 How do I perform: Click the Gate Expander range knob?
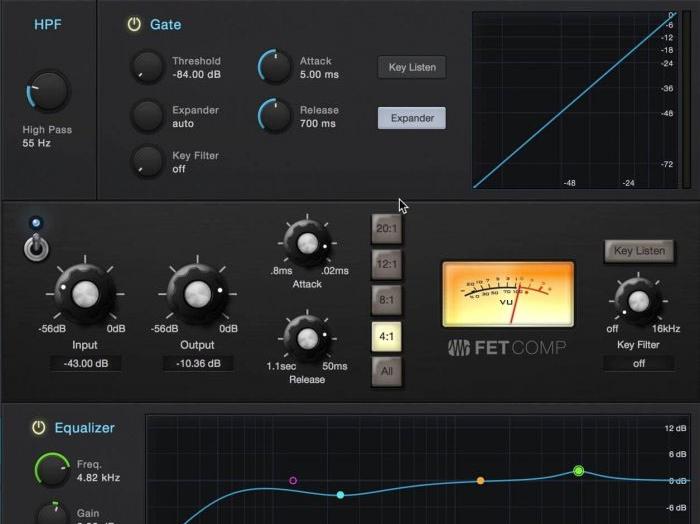pyautogui.click(x=147, y=114)
